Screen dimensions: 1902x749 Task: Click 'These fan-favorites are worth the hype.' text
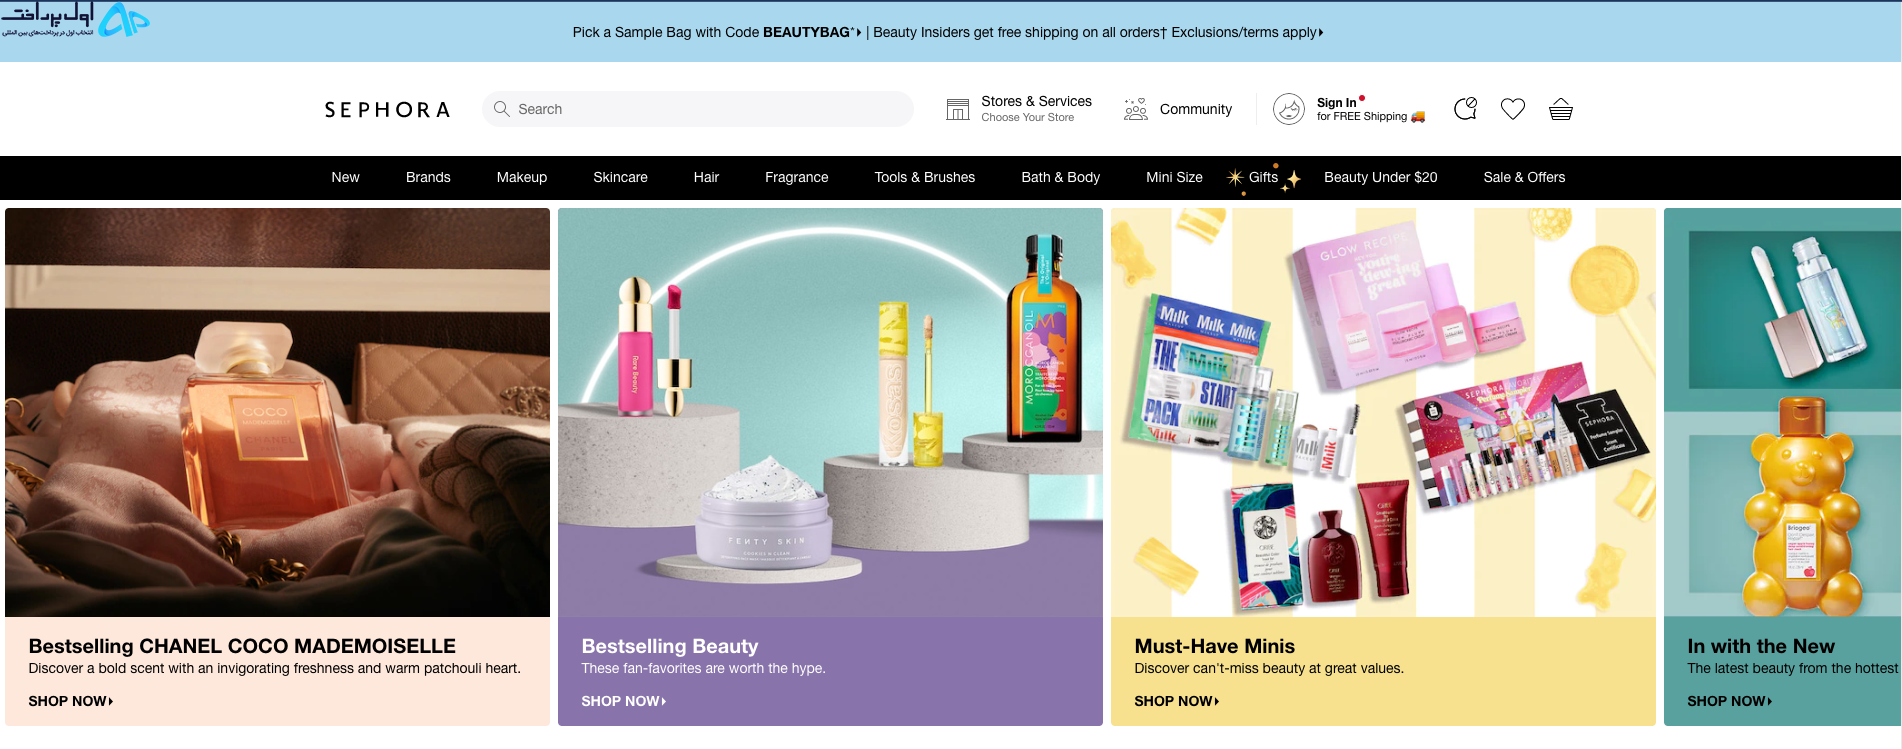pos(703,668)
